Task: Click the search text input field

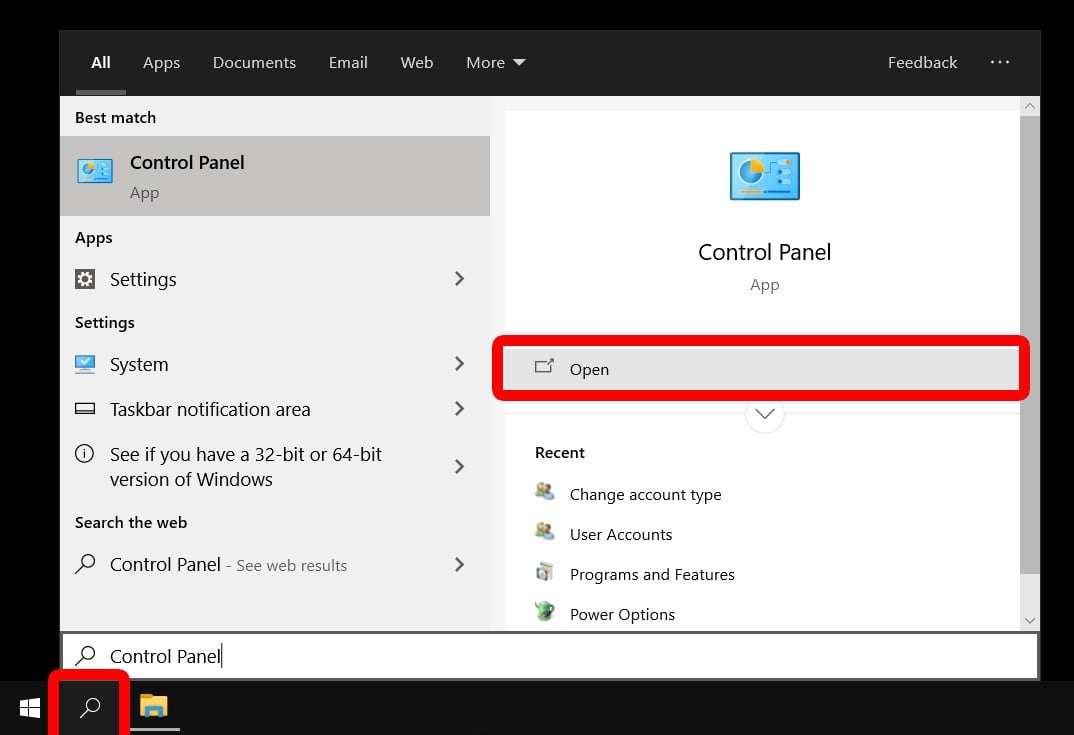Action: coord(550,656)
